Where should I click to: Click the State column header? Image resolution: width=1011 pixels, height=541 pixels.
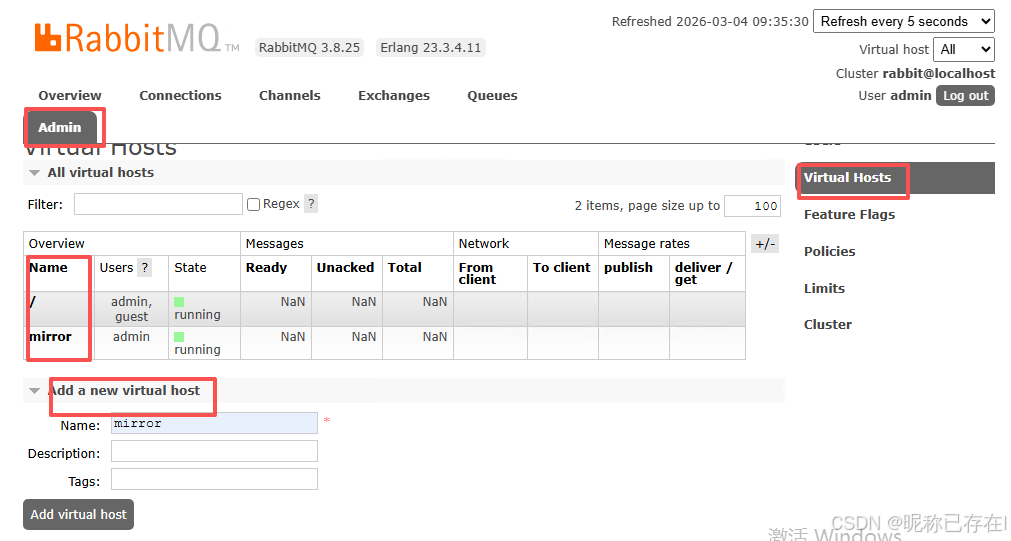(x=190, y=268)
